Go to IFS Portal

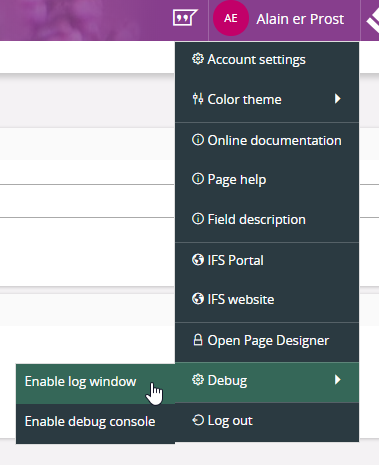click(267, 260)
